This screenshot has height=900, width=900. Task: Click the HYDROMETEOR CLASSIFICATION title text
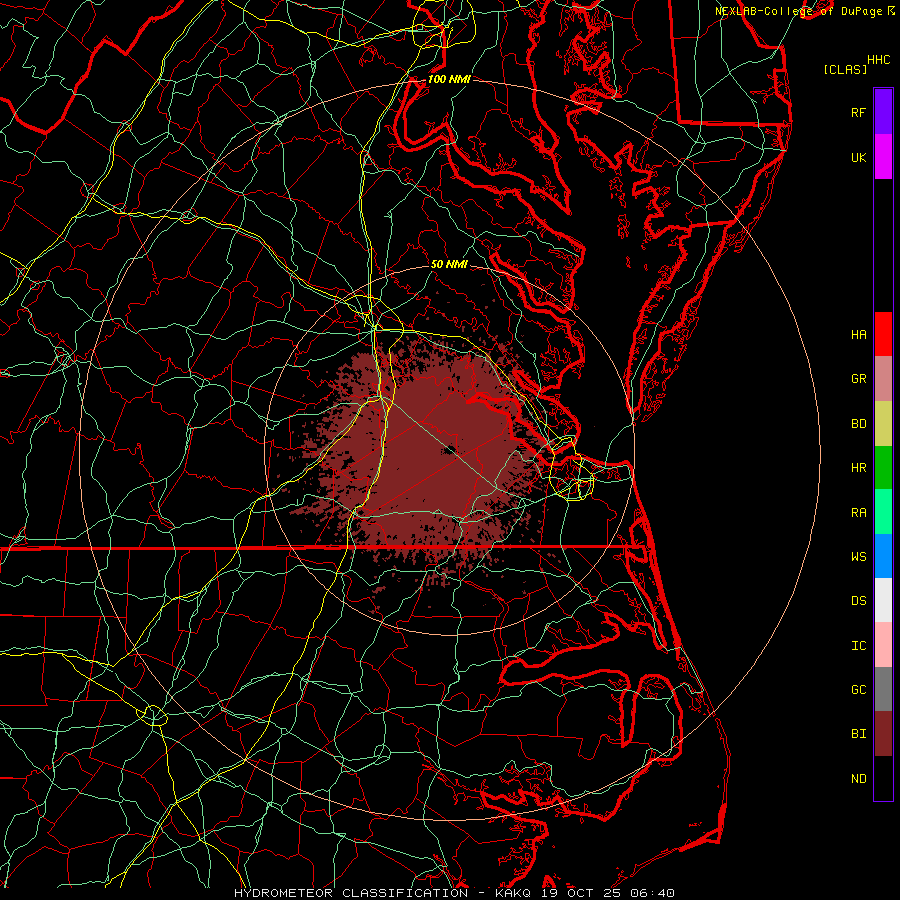coord(351,893)
